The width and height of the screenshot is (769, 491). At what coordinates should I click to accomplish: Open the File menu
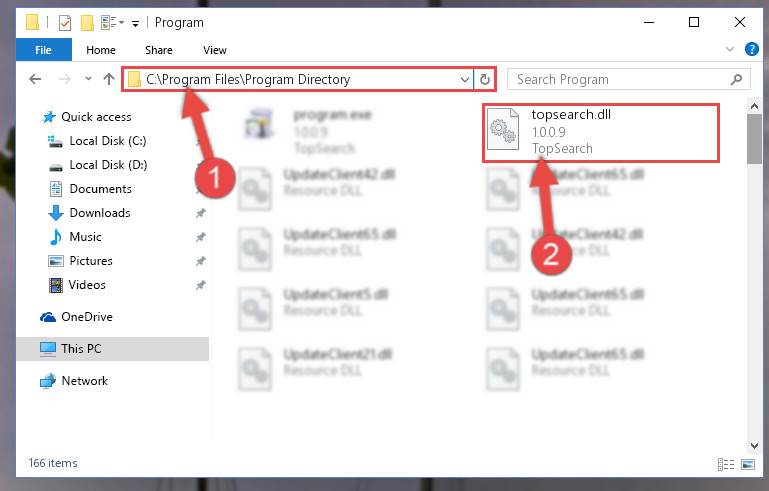coord(43,50)
